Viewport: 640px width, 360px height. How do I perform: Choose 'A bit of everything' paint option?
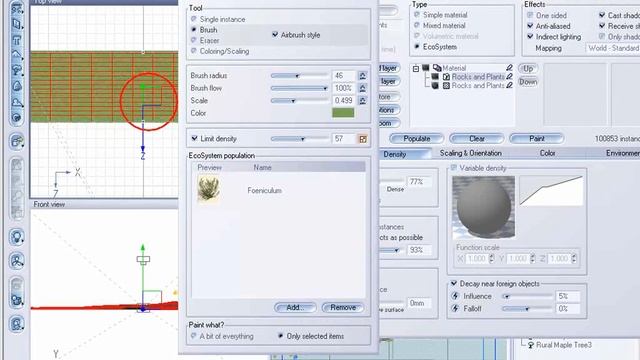point(194,336)
